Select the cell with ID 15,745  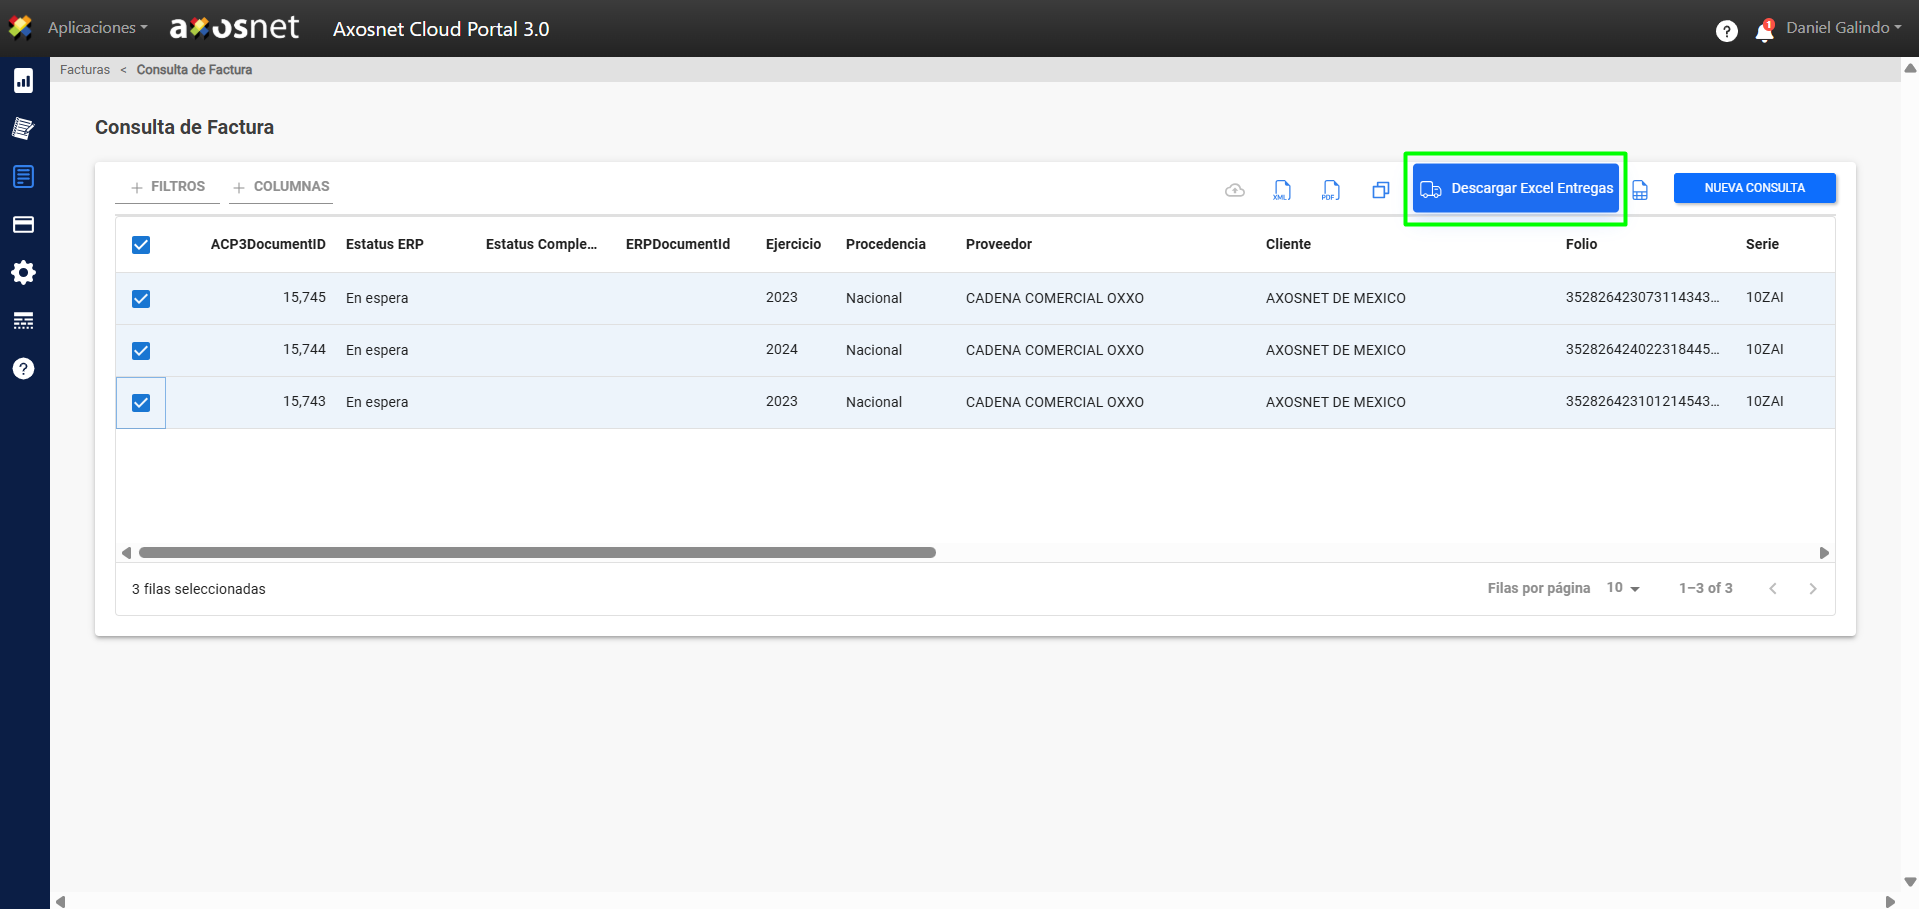(x=304, y=298)
